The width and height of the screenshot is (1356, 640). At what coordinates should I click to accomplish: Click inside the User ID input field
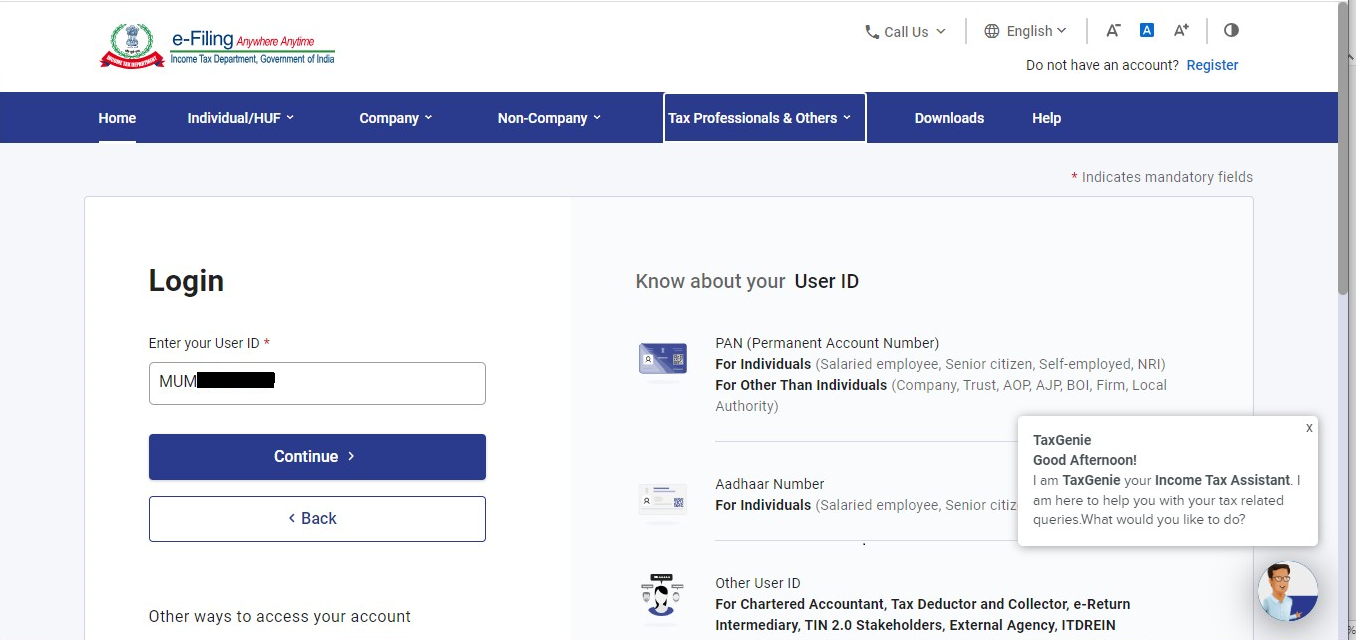(x=316, y=383)
